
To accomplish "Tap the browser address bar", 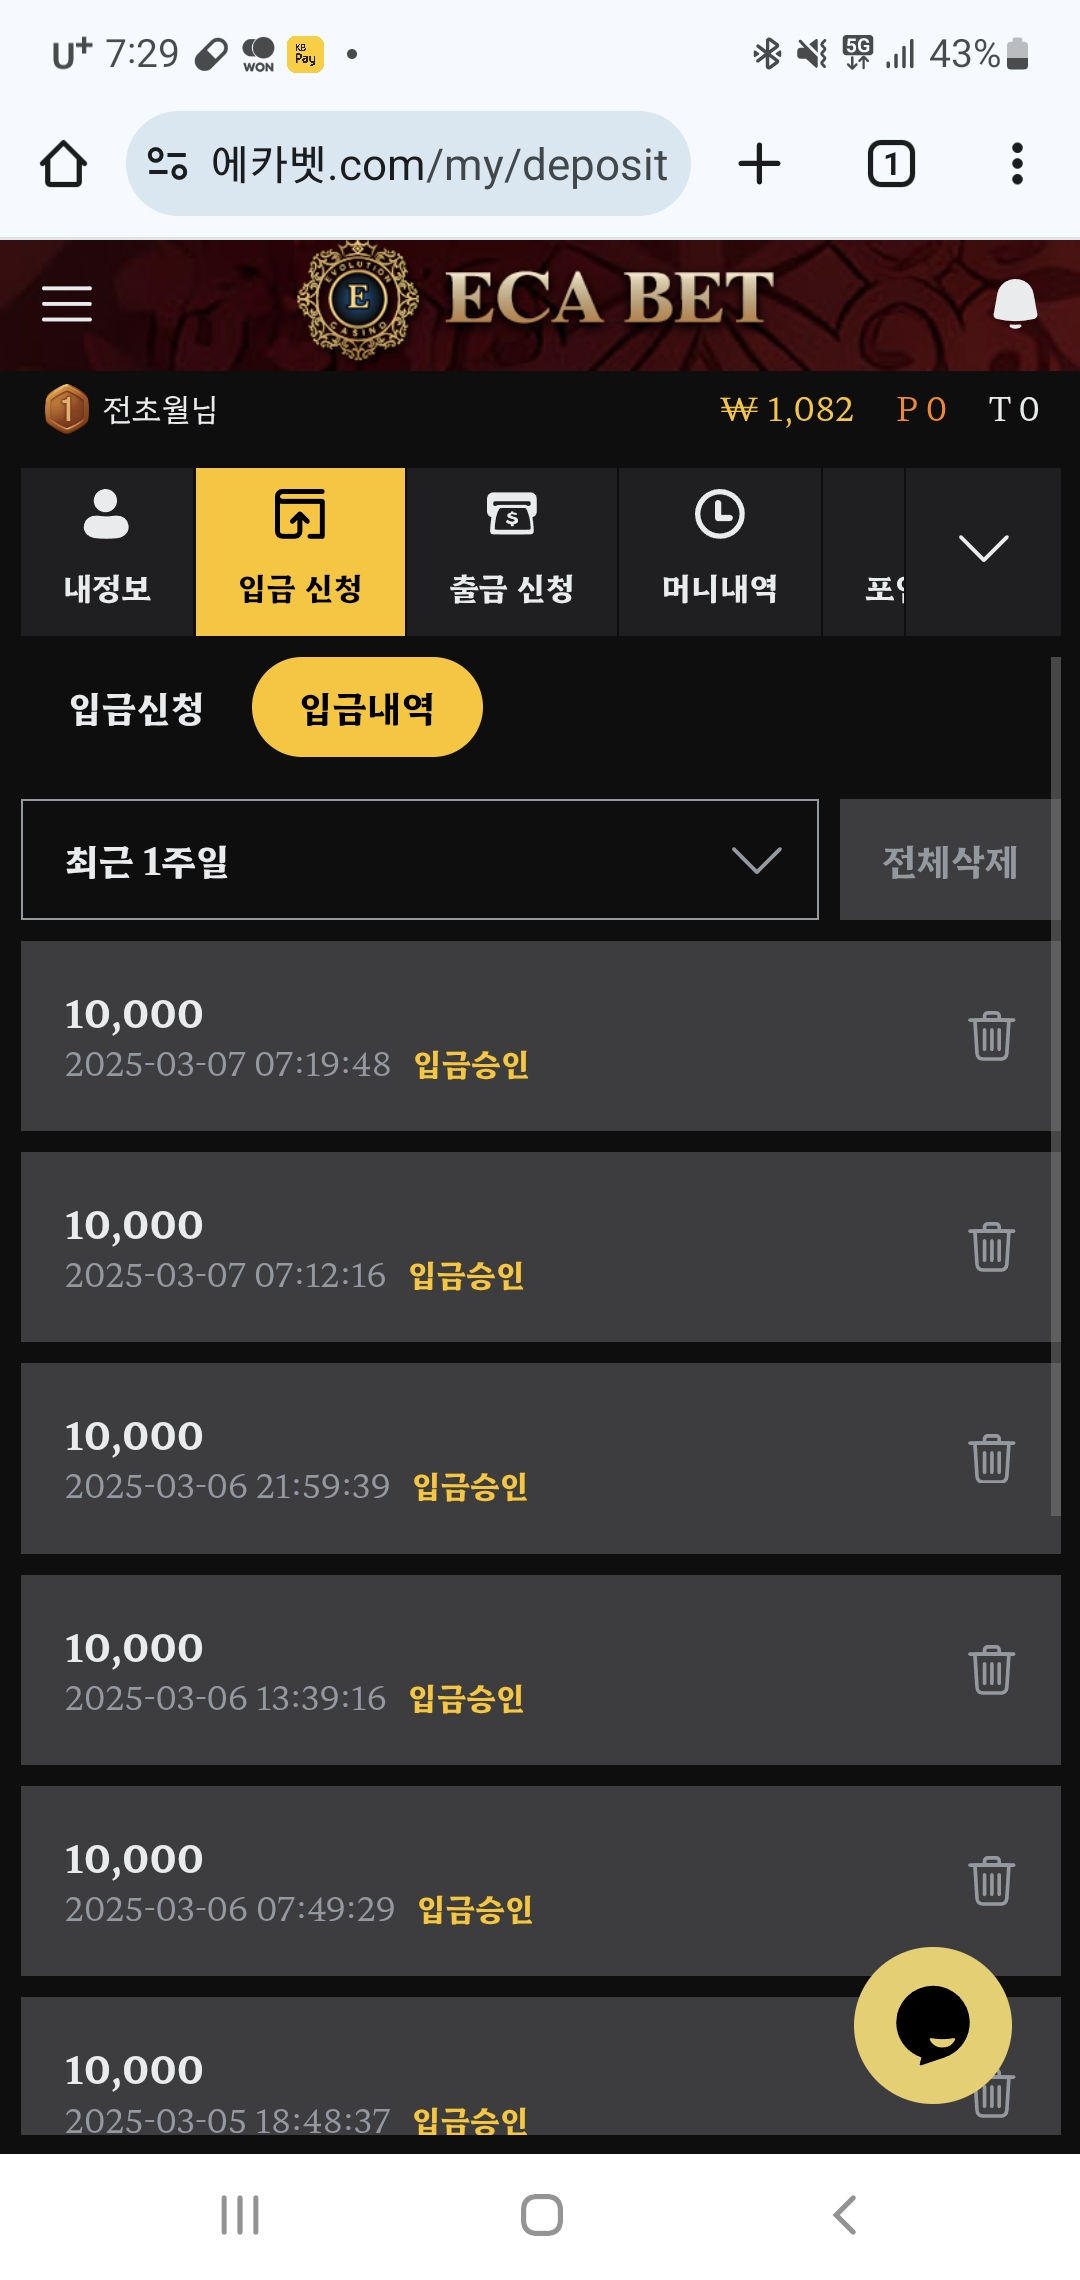I will point(408,164).
